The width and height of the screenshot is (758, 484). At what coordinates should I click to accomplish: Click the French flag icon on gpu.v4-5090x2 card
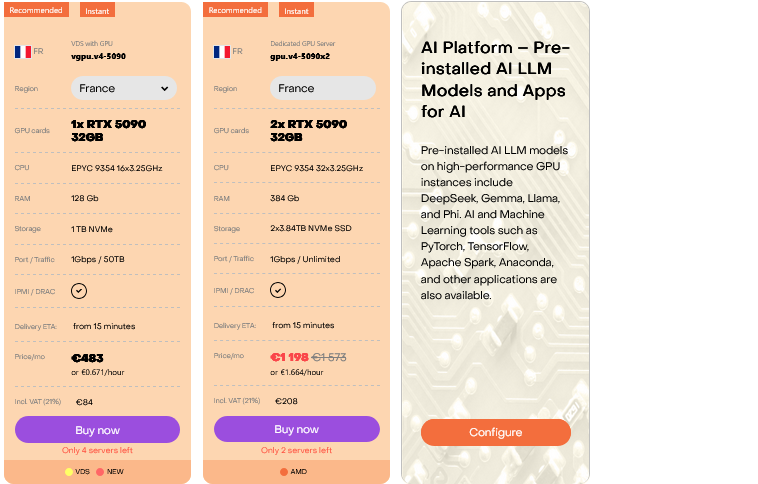(222, 51)
